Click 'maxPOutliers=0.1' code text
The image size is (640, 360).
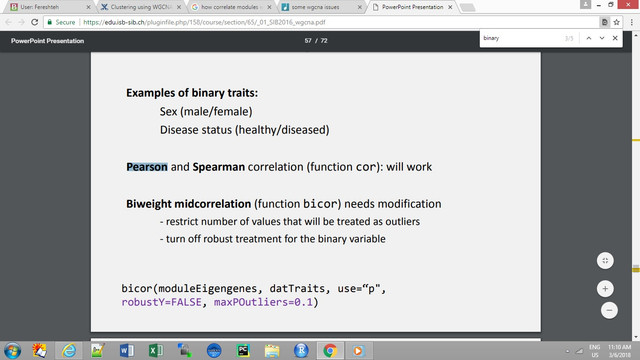[x=263, y=302]
